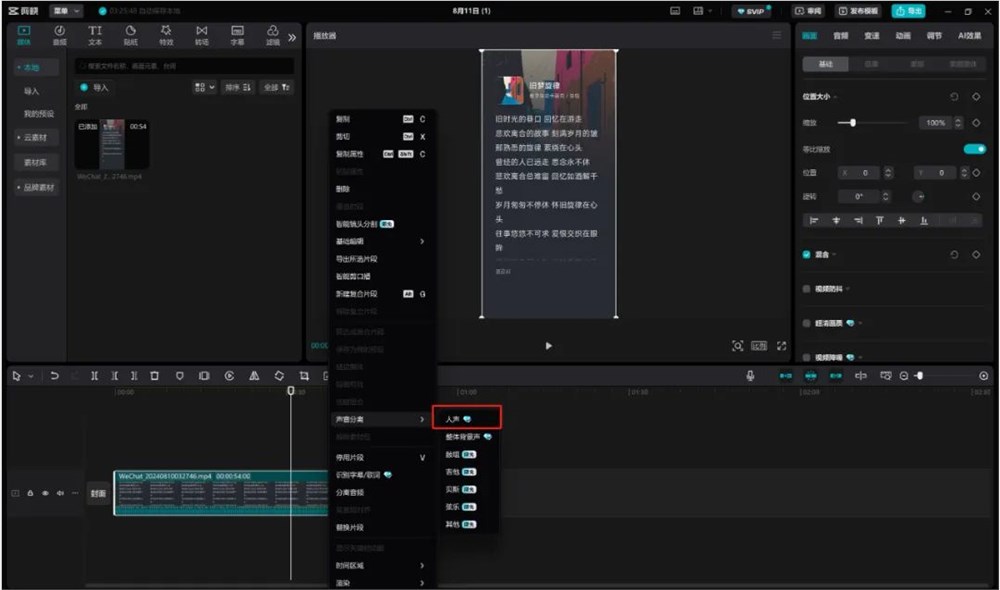Enable the 视频降噪 checkbox
Viewport: 1000px width, 590px height.
point(806,357)
